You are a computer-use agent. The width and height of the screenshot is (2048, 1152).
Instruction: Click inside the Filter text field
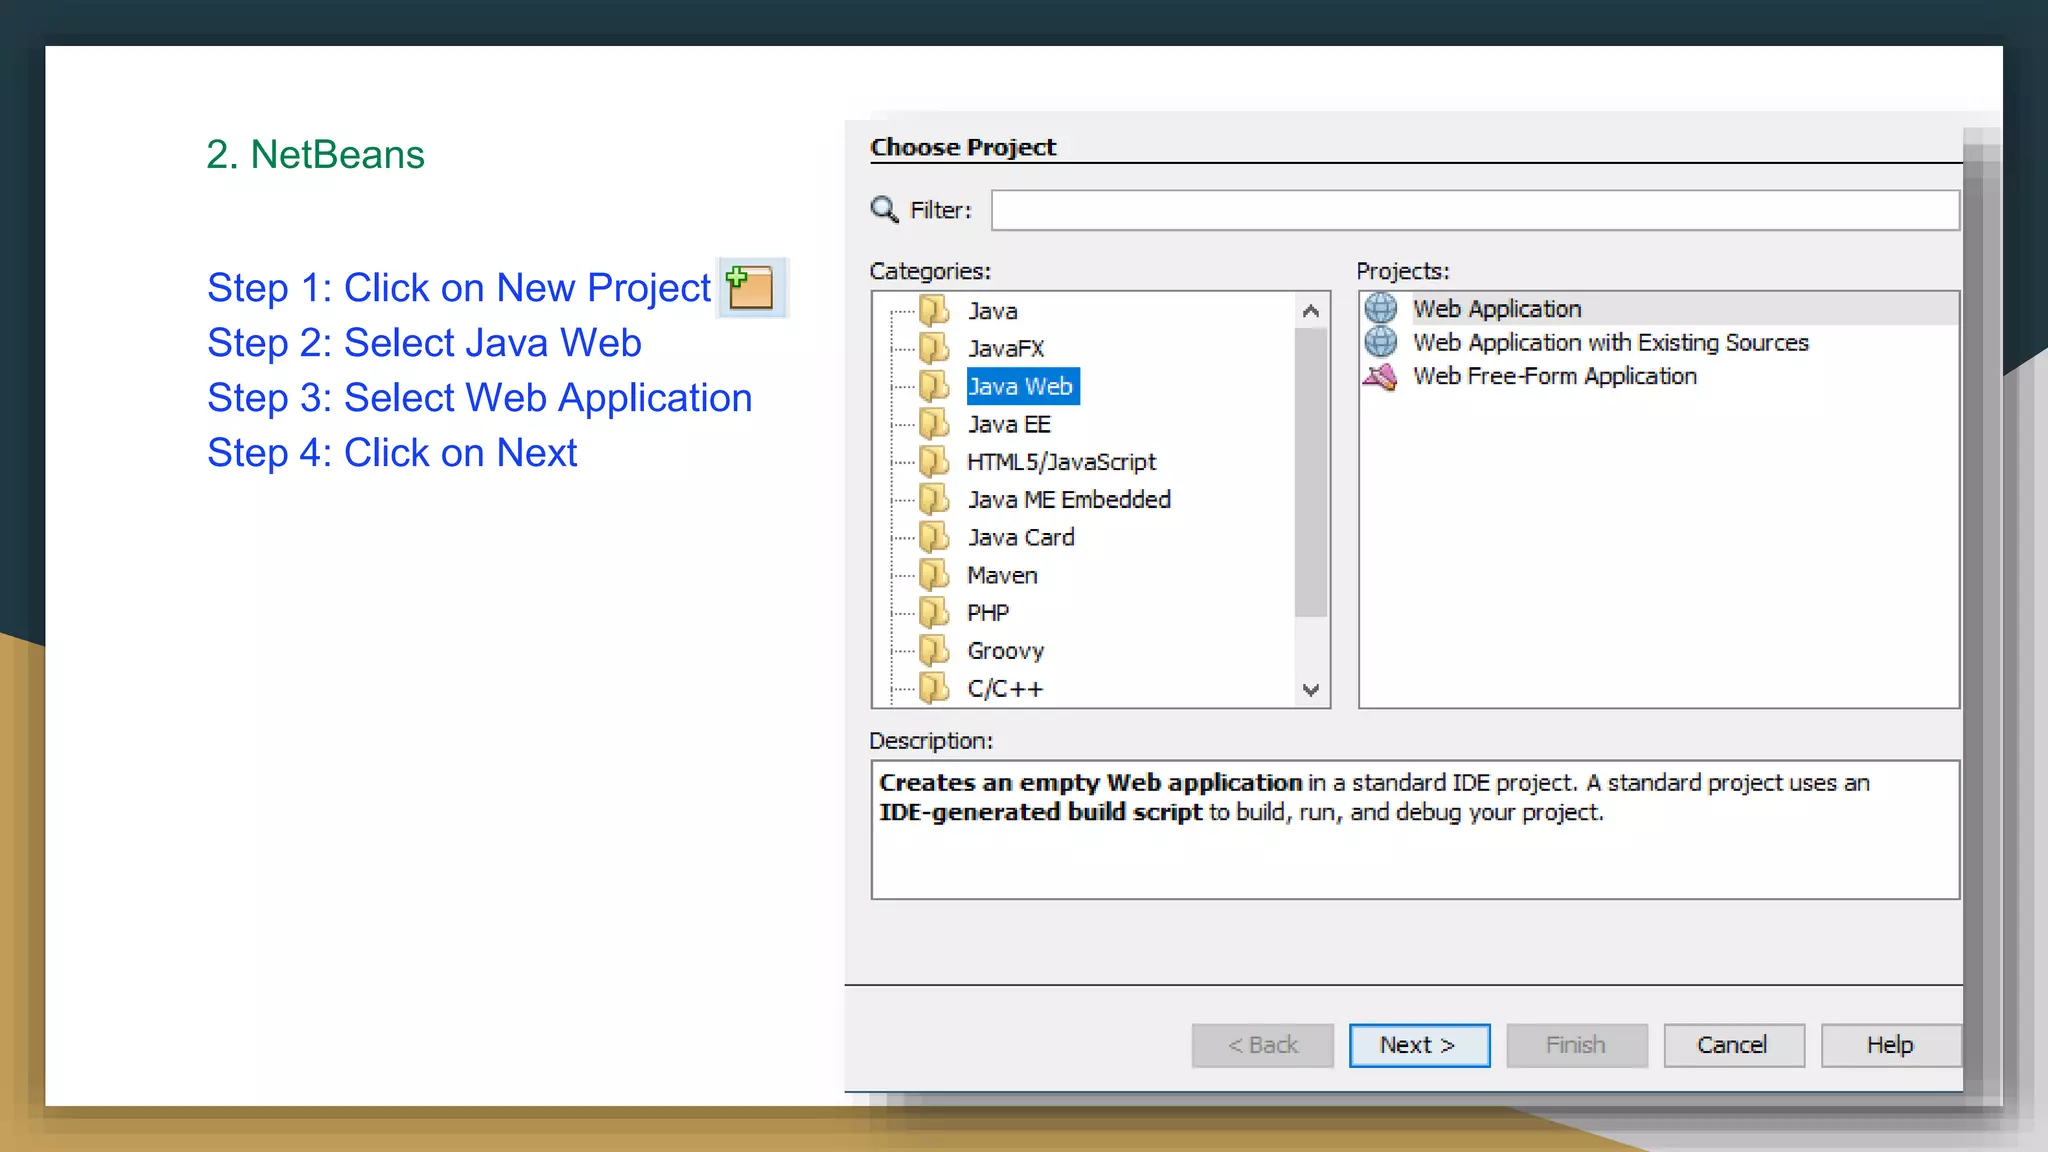coord(1474,210)
